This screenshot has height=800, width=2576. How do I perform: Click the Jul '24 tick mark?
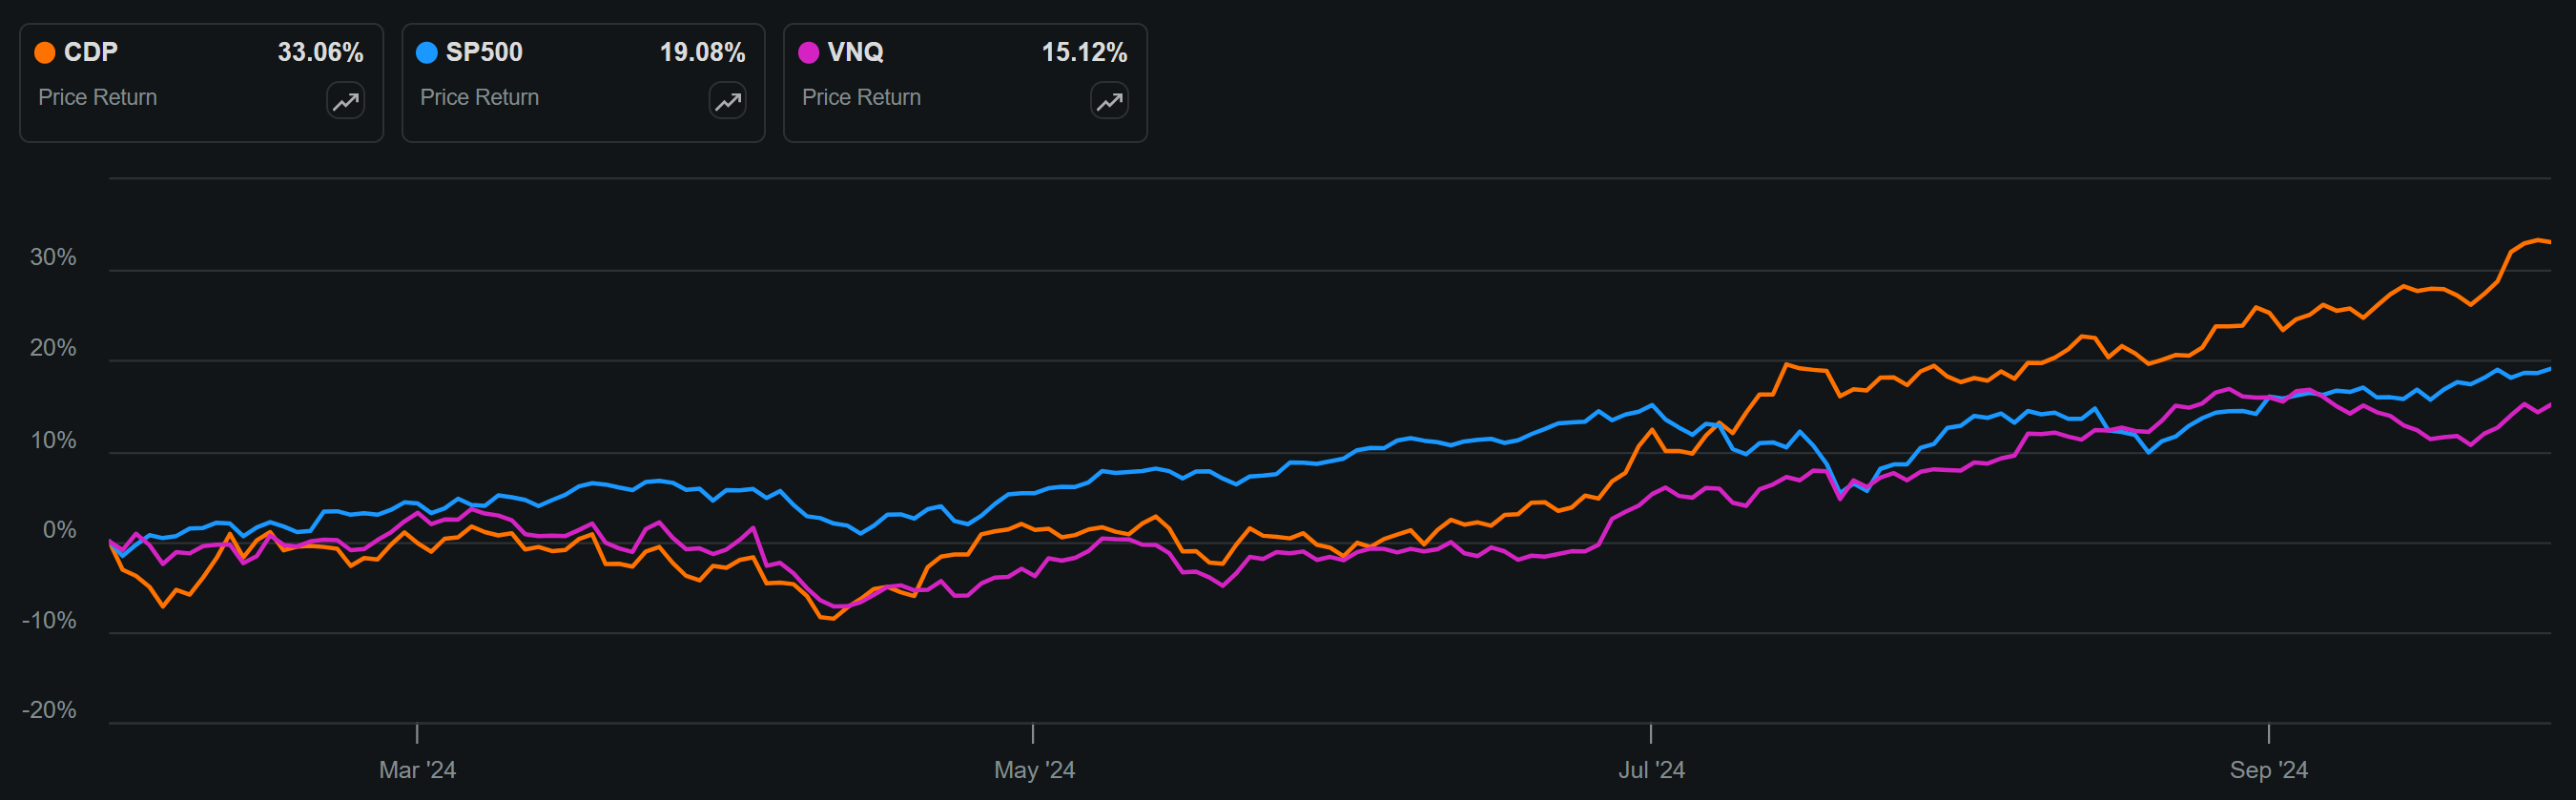(x=1651, y=734)
